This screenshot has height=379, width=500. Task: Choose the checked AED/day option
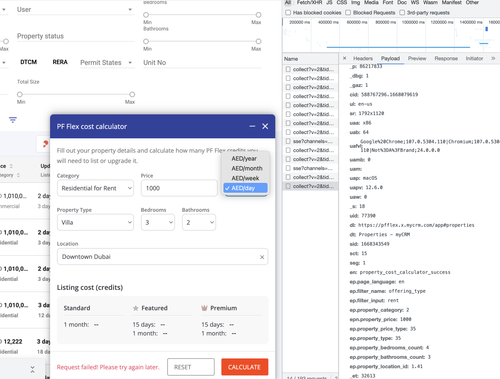[245, 188]
